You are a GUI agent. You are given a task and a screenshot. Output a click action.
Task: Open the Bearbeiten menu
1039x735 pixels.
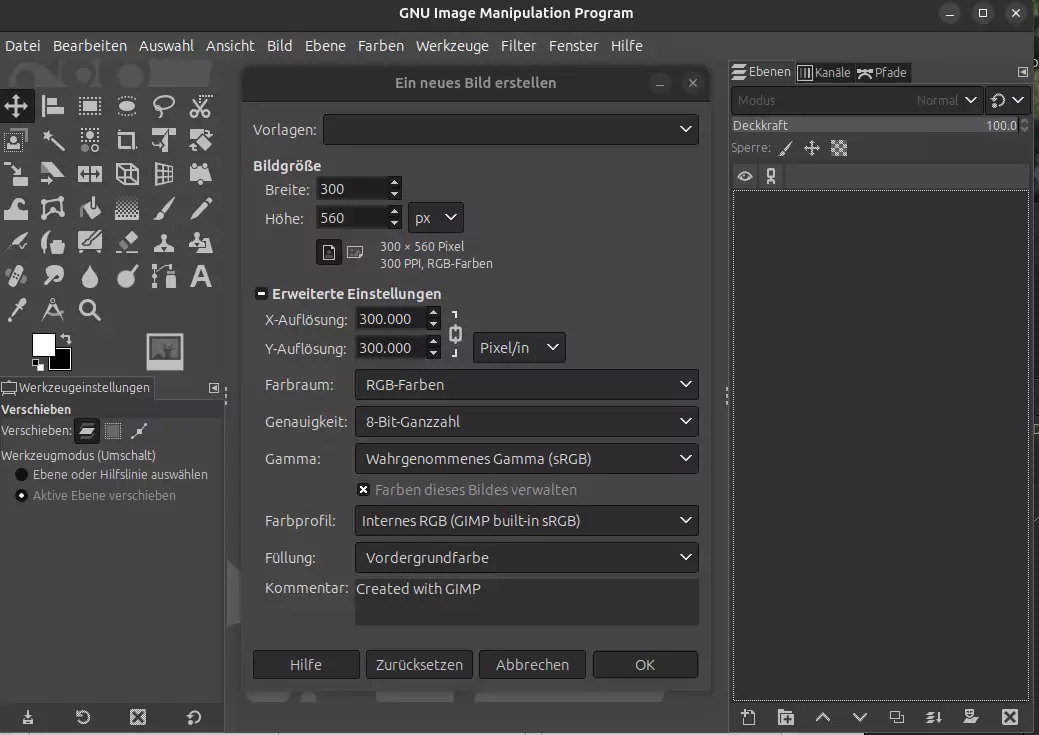tap(89, 46)
